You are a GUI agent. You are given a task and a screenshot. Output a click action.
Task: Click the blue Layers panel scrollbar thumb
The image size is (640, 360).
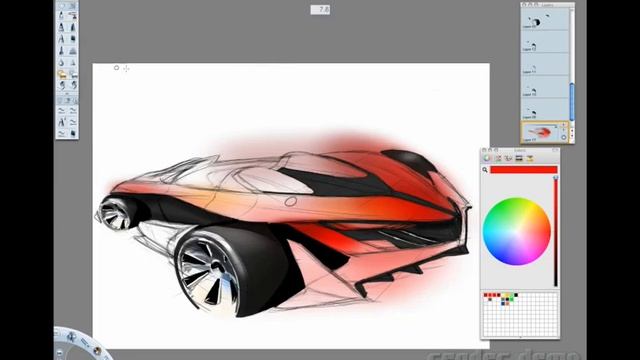click(572, 102)
